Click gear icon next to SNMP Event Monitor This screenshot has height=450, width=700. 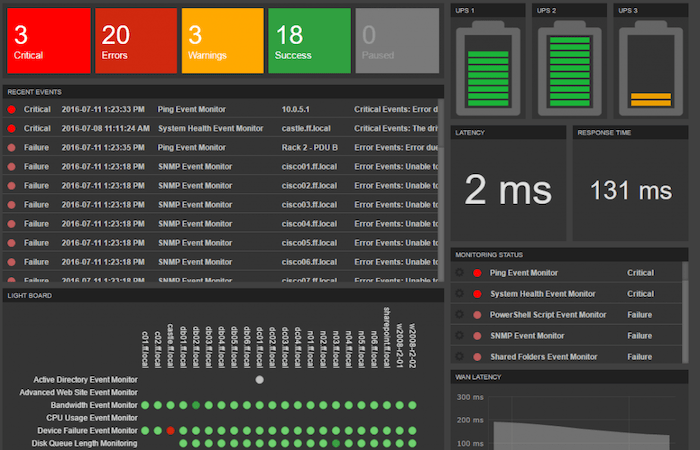(459, 335)
